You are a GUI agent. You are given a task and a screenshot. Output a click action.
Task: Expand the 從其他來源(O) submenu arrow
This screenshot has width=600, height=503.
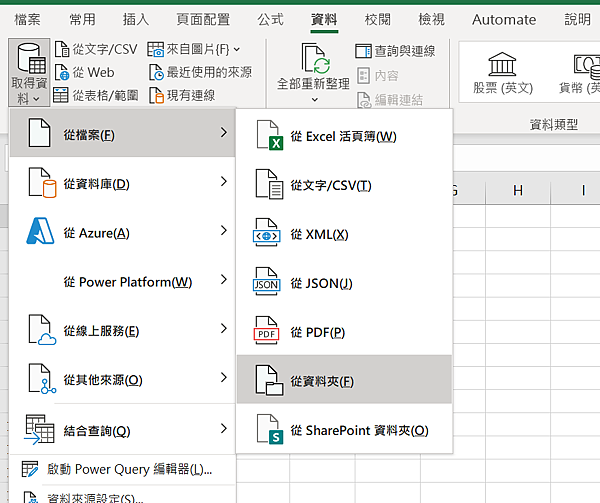tap(224, 377)
